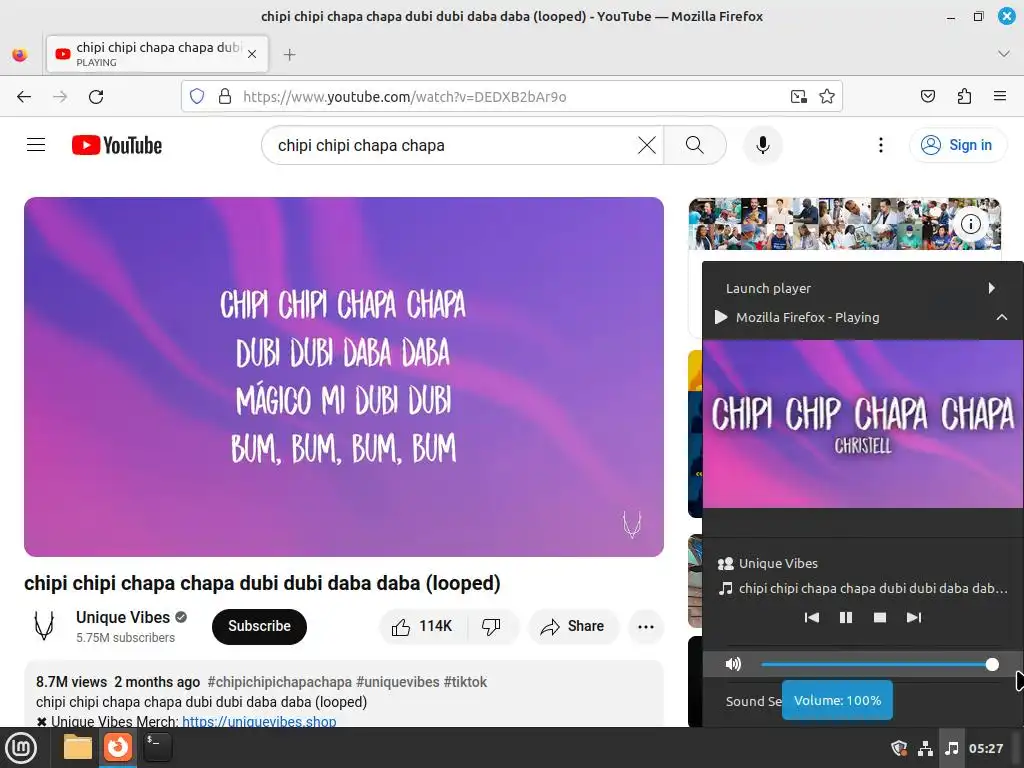Image resolution: width=1024 pixels, height=768 pixels.
Task: Open the network tray icon
Action: click(x=925, y=748)
